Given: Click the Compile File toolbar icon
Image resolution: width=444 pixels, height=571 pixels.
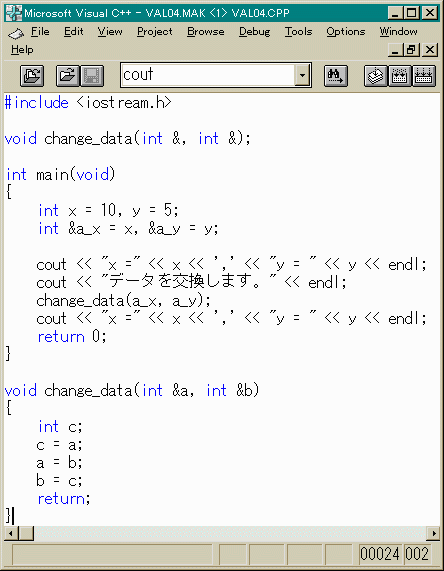Looking at the screenshot, I should (x=376, y=76).
